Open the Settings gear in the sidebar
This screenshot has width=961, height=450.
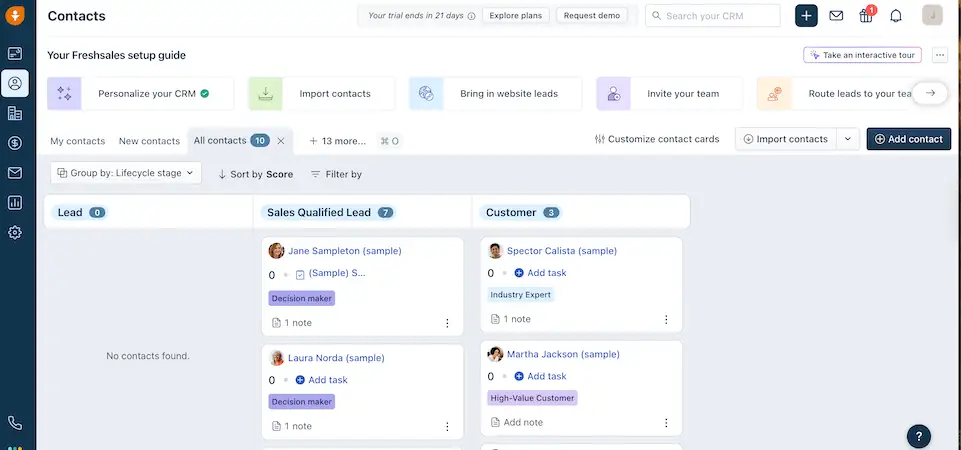coord(15,232)
